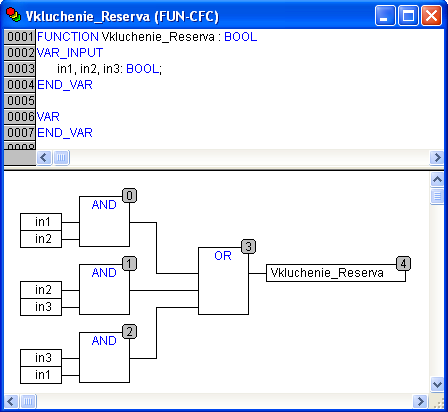Viewport: 448px width, 412px height.
Task: Select output order badge 4
Action: [x=403, y=263]
